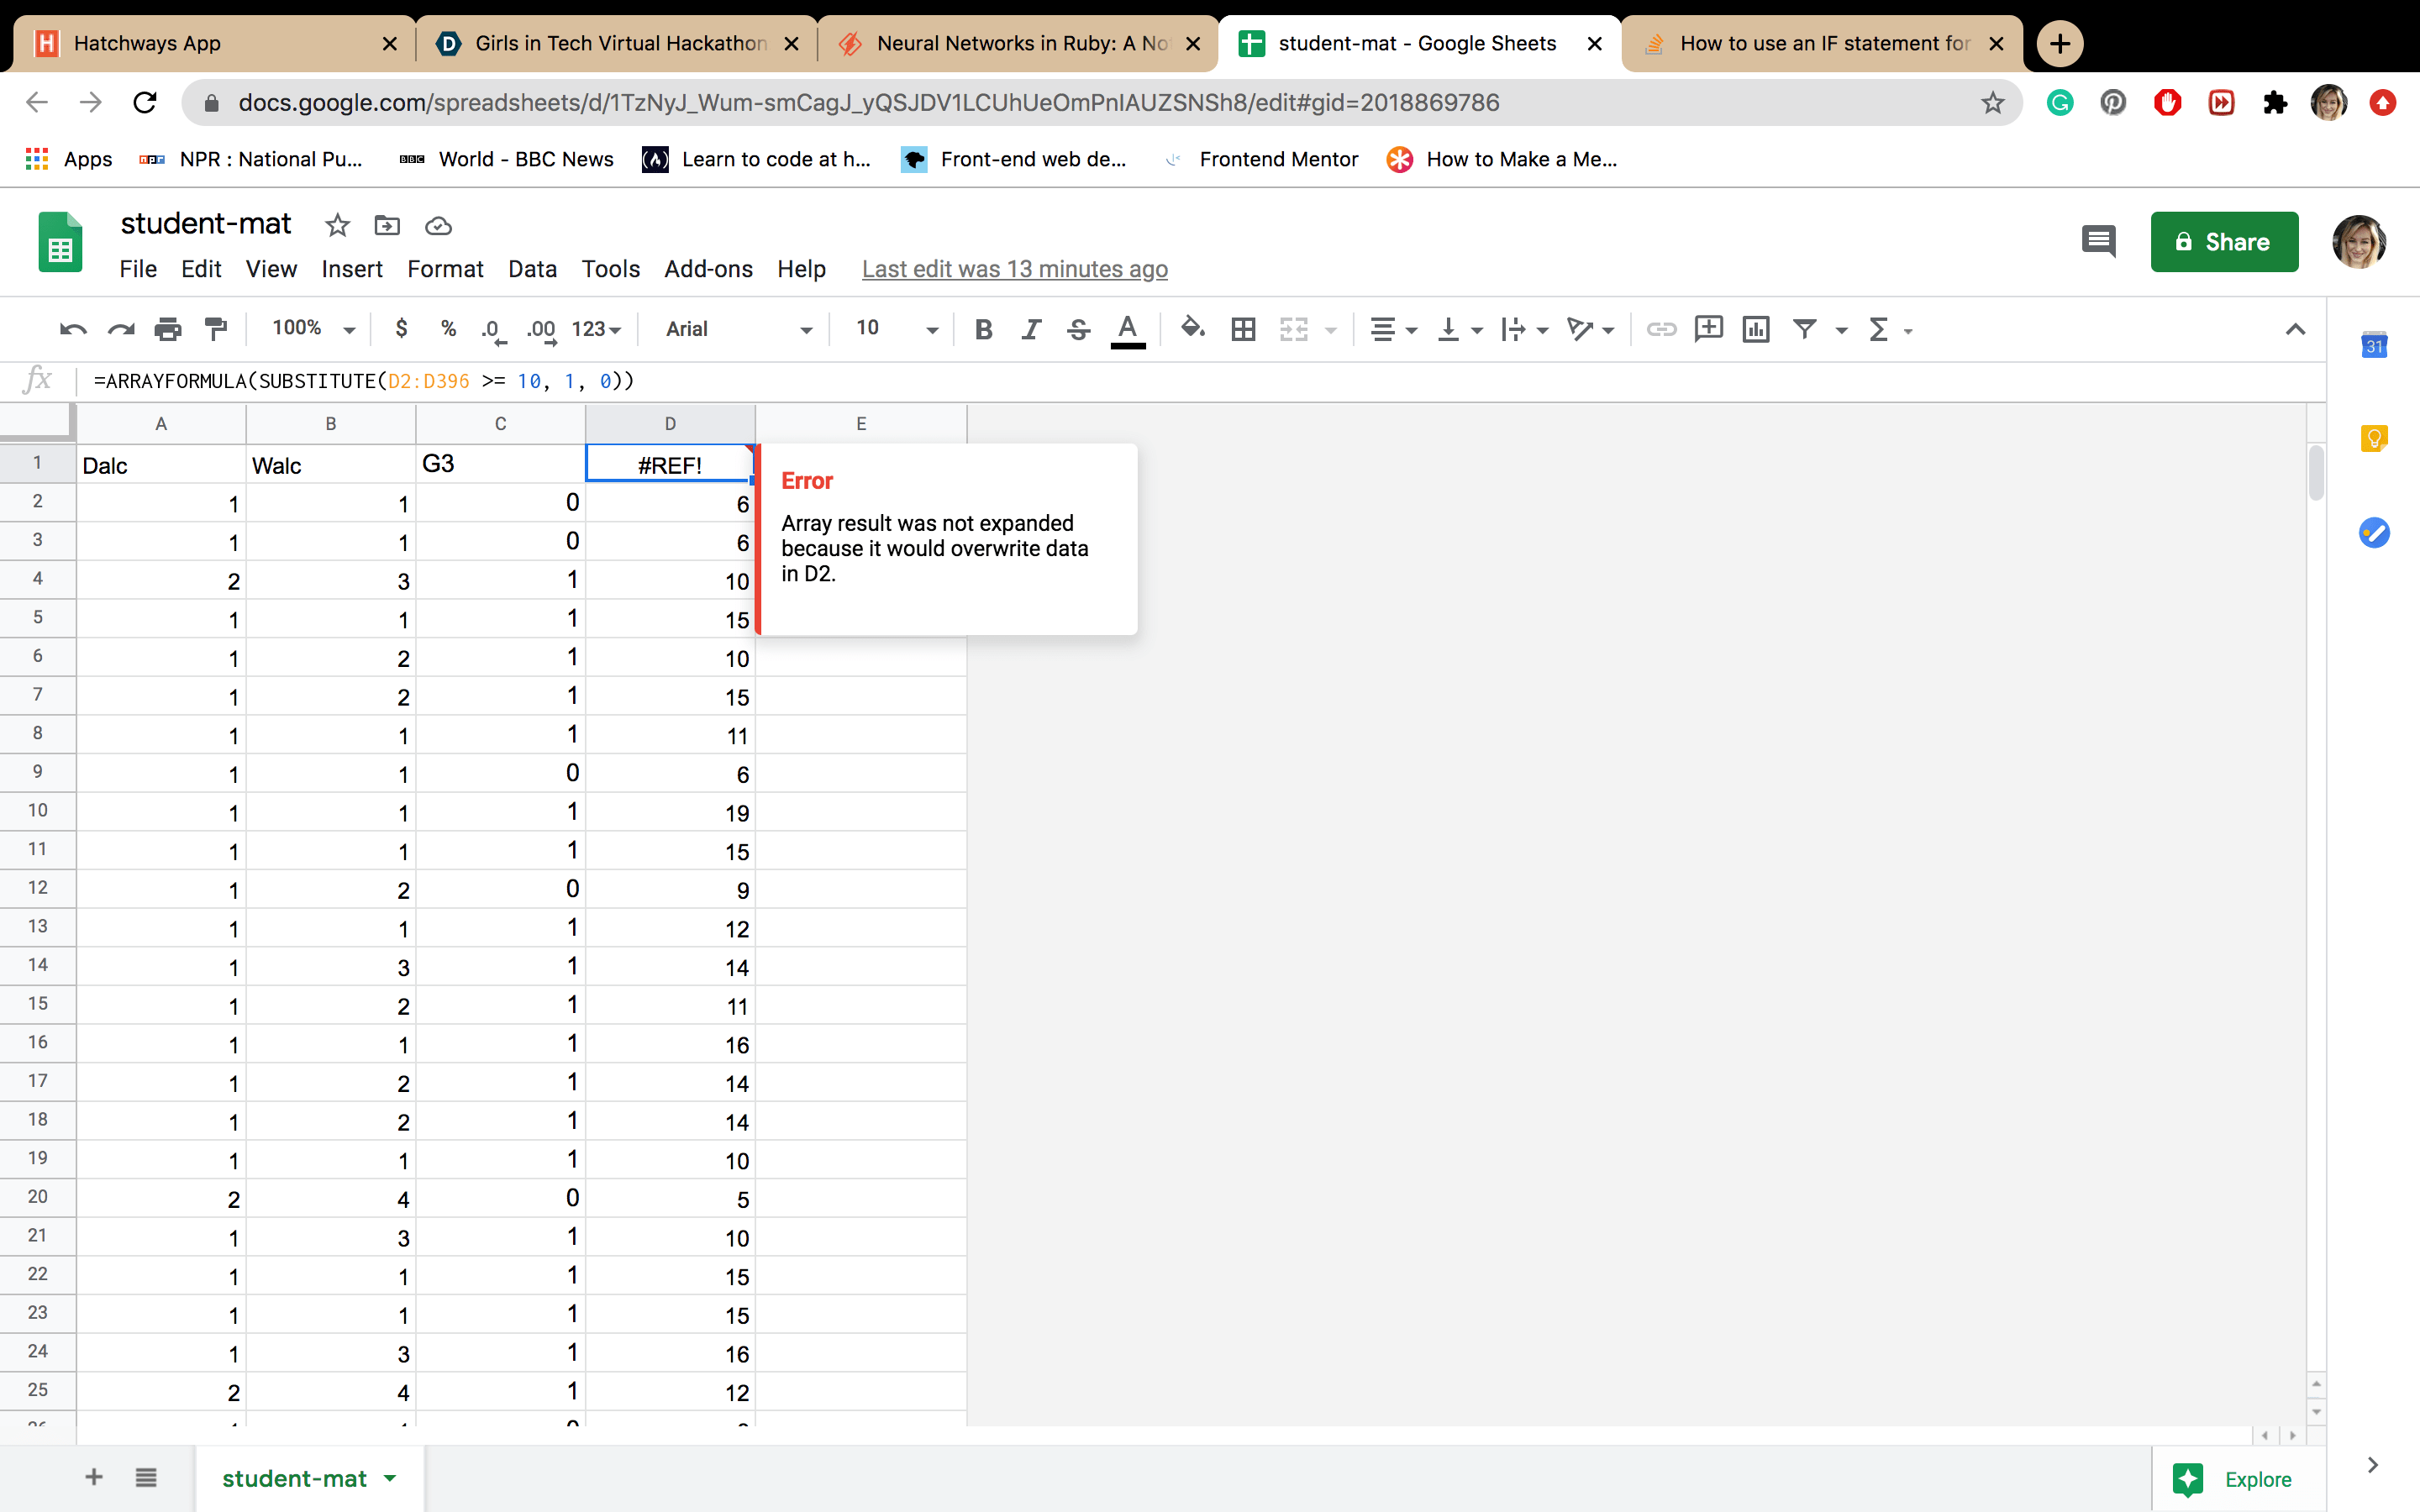Reload the page in browser
2420x1512 pixels.
(x=145, y=102)
